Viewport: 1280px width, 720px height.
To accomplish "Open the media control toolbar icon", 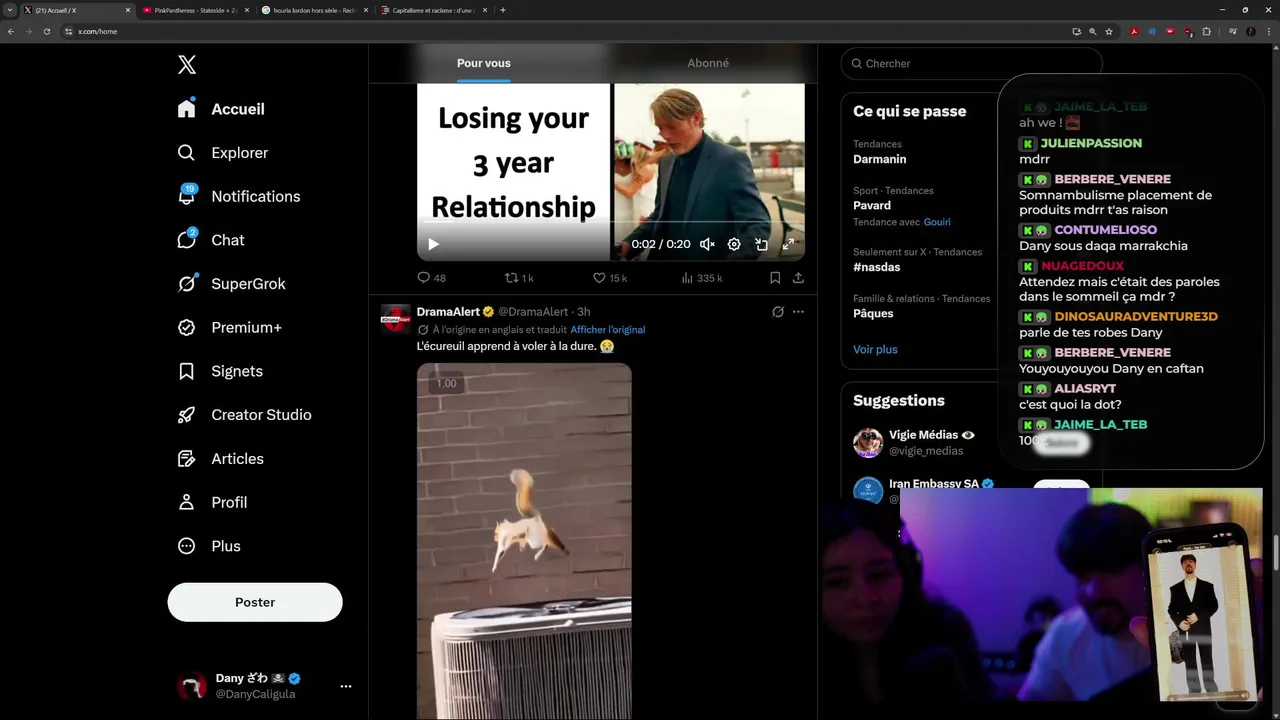I will (x=1233, y=31).
